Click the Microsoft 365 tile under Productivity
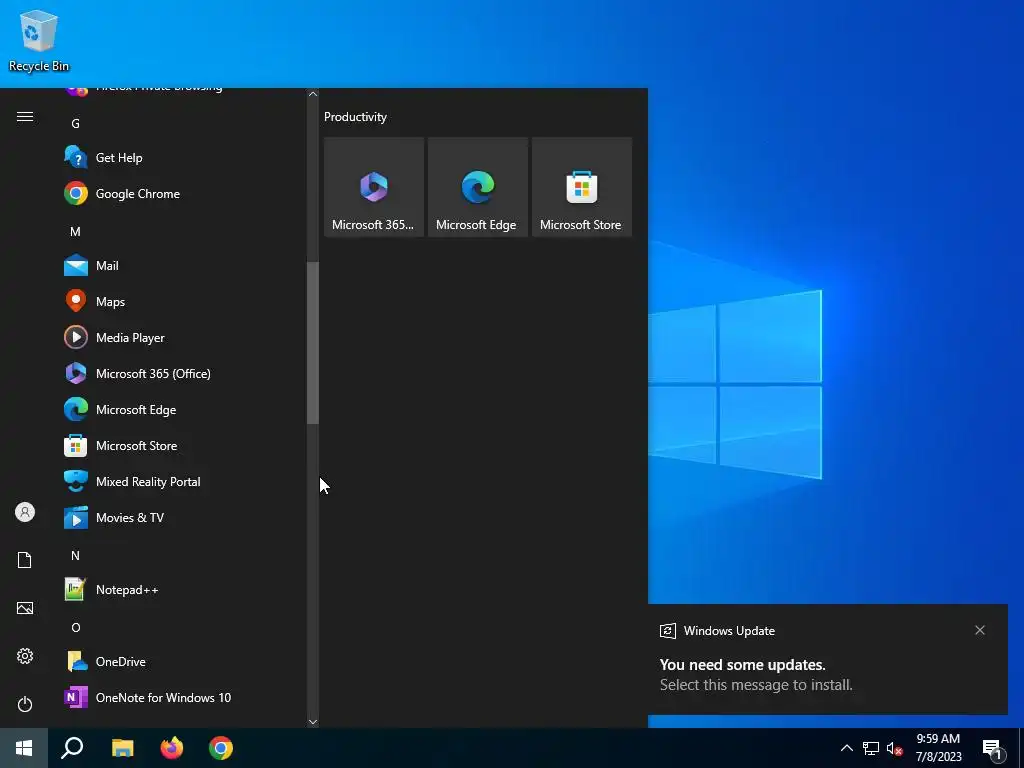The width and height of the screenshot is (1024, 768). pos(374,187)
